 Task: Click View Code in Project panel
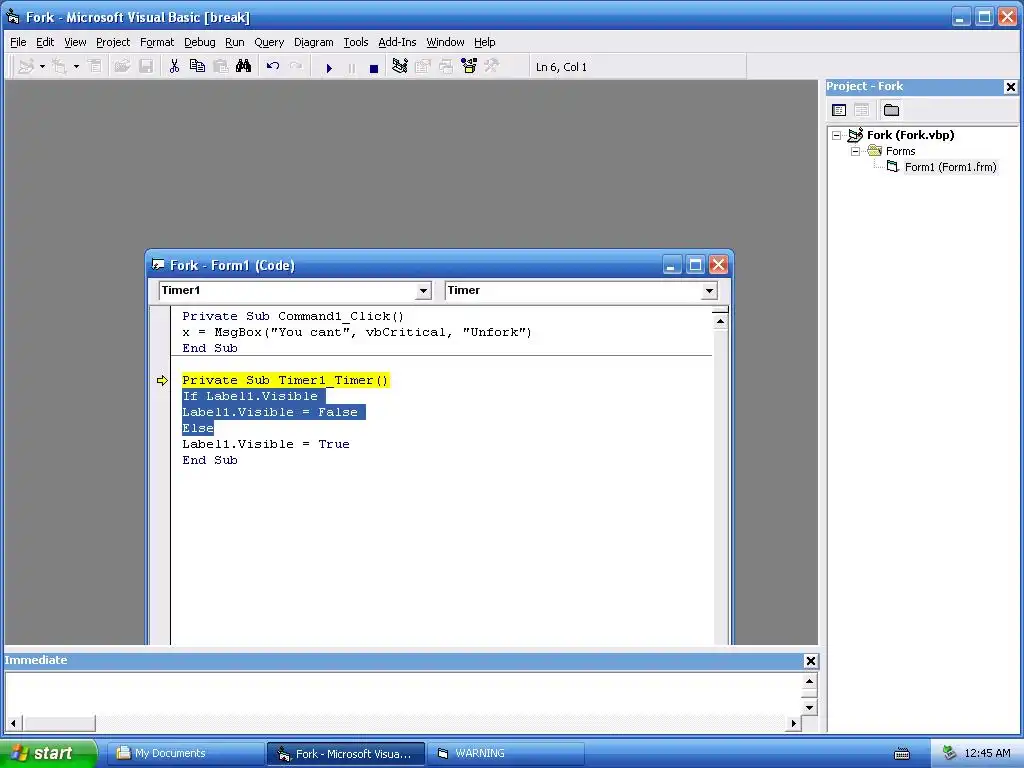point(839,110)
